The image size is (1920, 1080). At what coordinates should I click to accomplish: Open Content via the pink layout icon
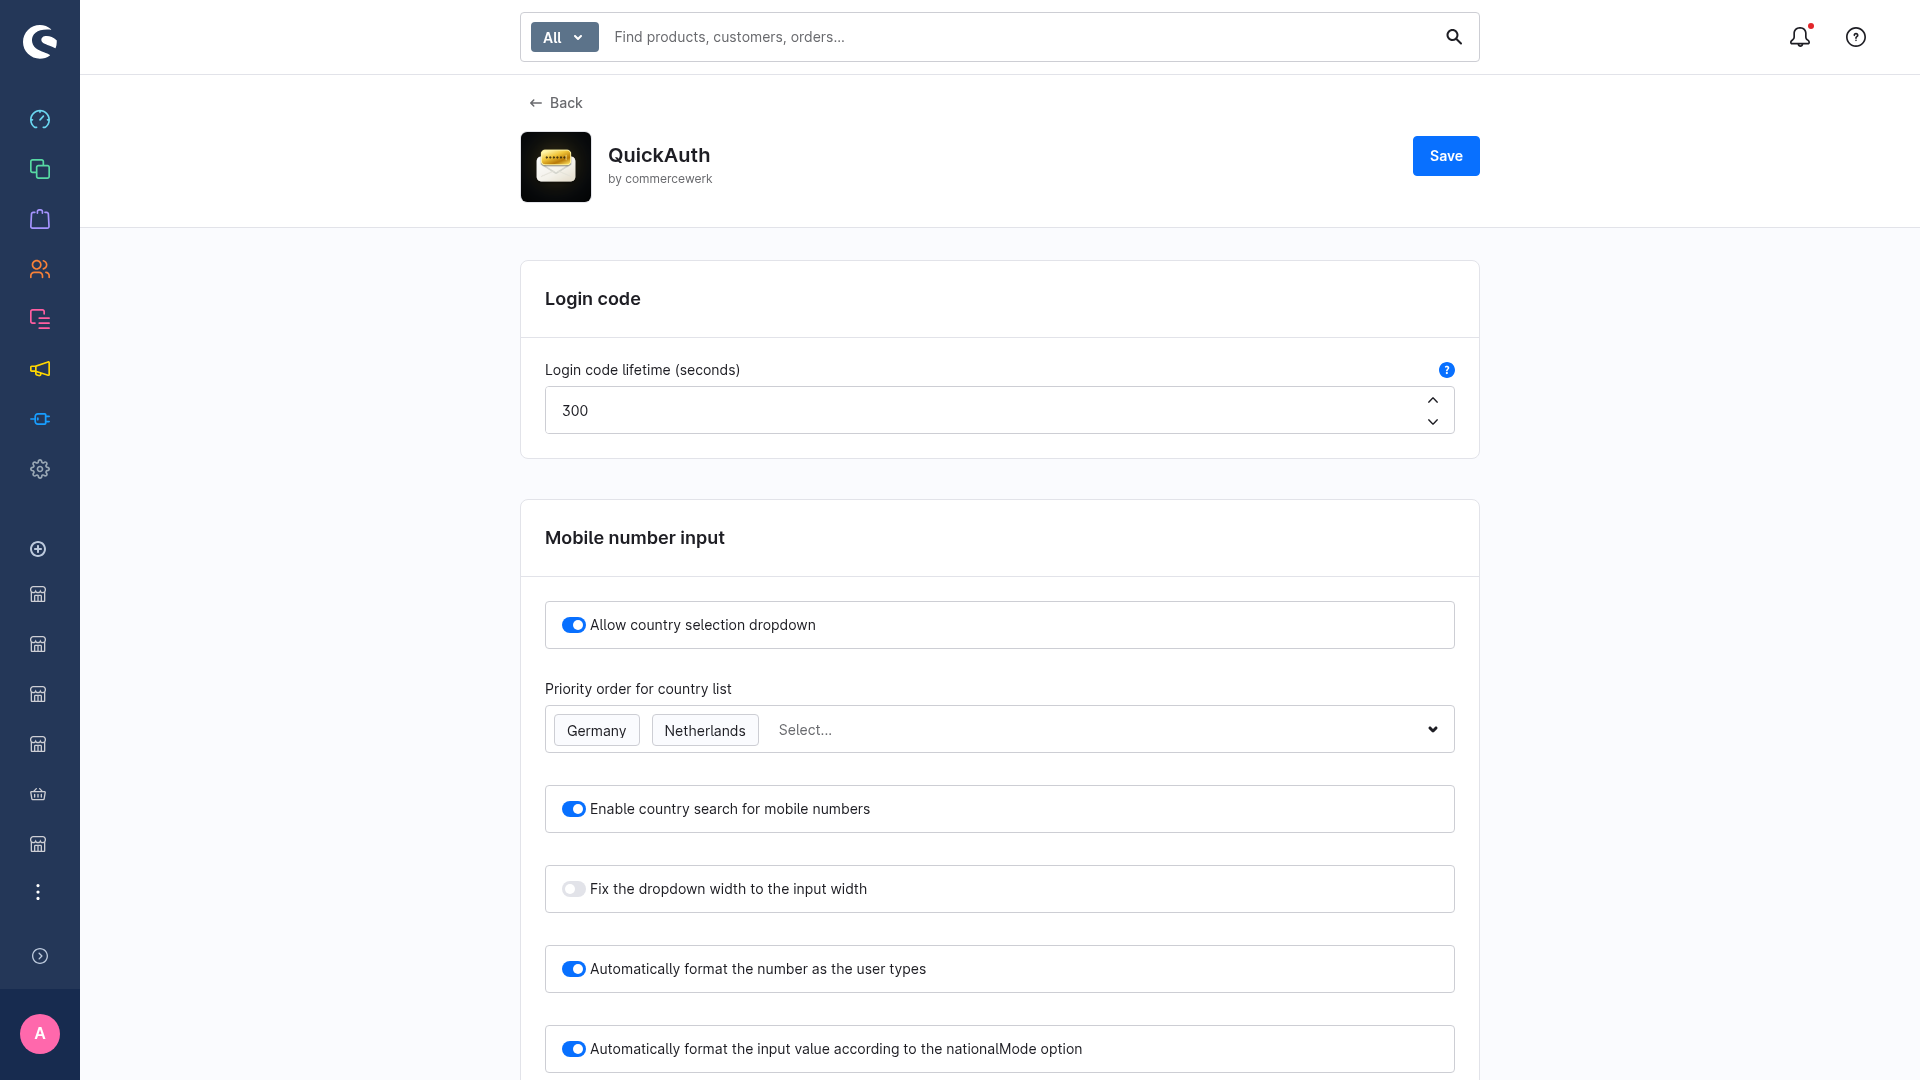pyautogui.click(x=40, y=319)
